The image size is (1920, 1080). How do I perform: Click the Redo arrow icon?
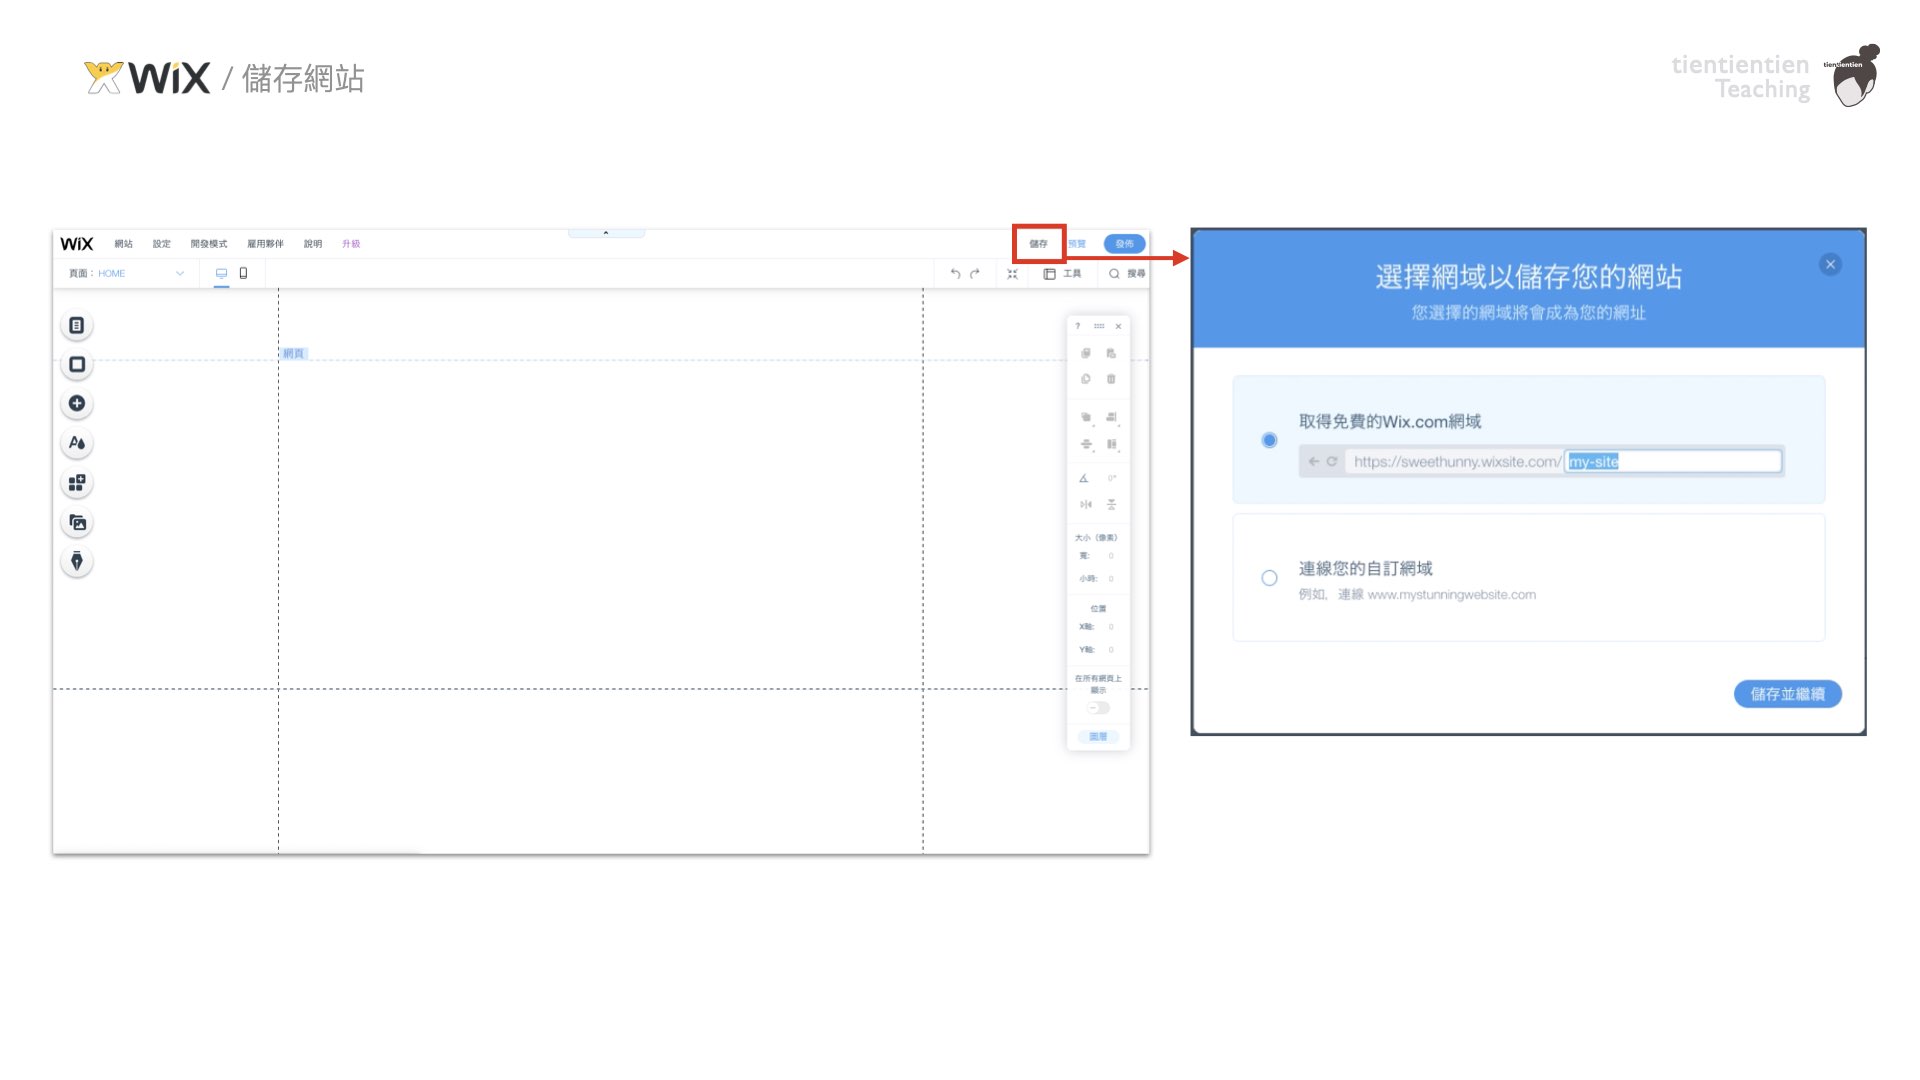coord(975,274)
